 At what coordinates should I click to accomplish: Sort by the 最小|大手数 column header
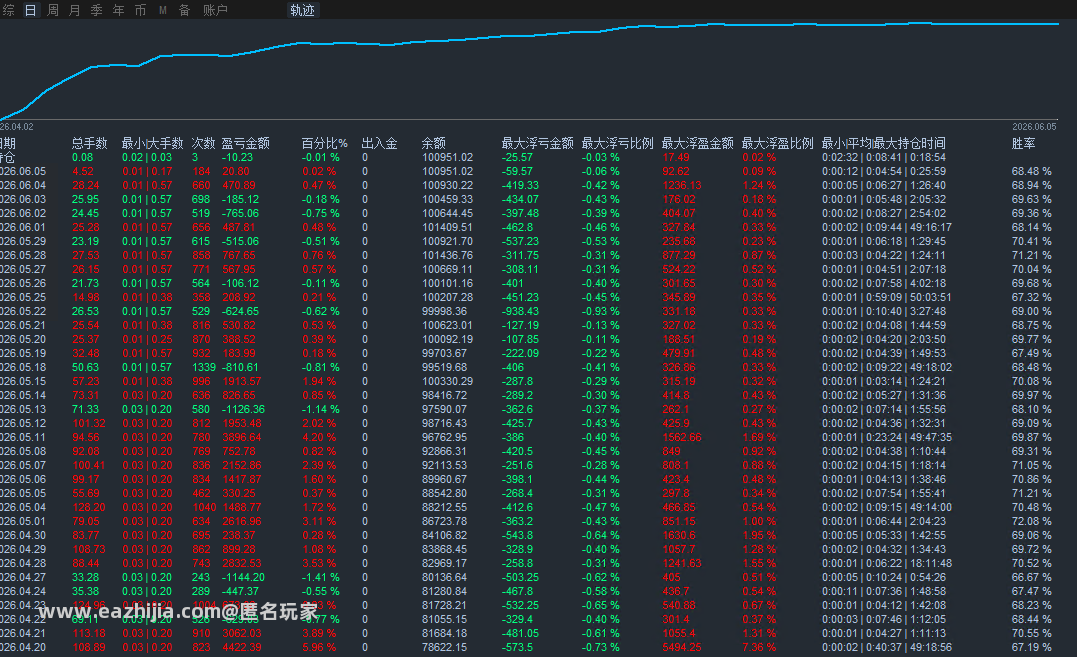point(152,143)
